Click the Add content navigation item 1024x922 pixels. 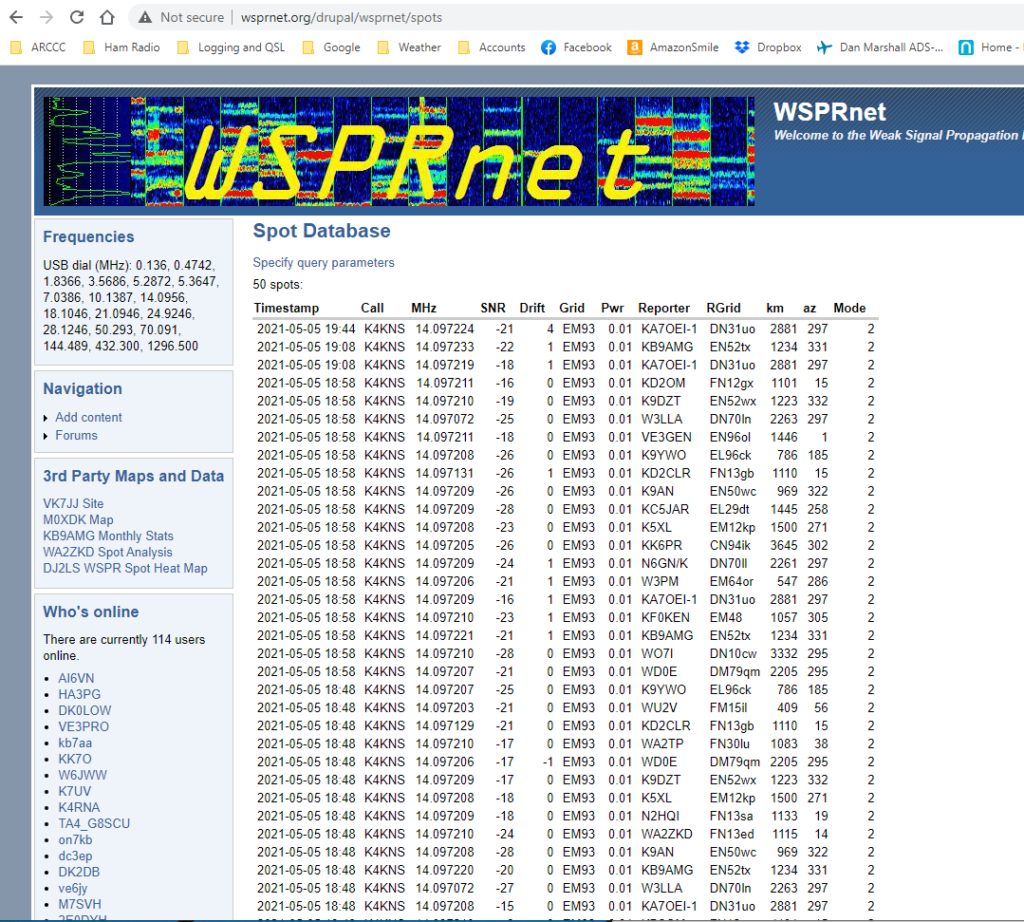point(89,417)
